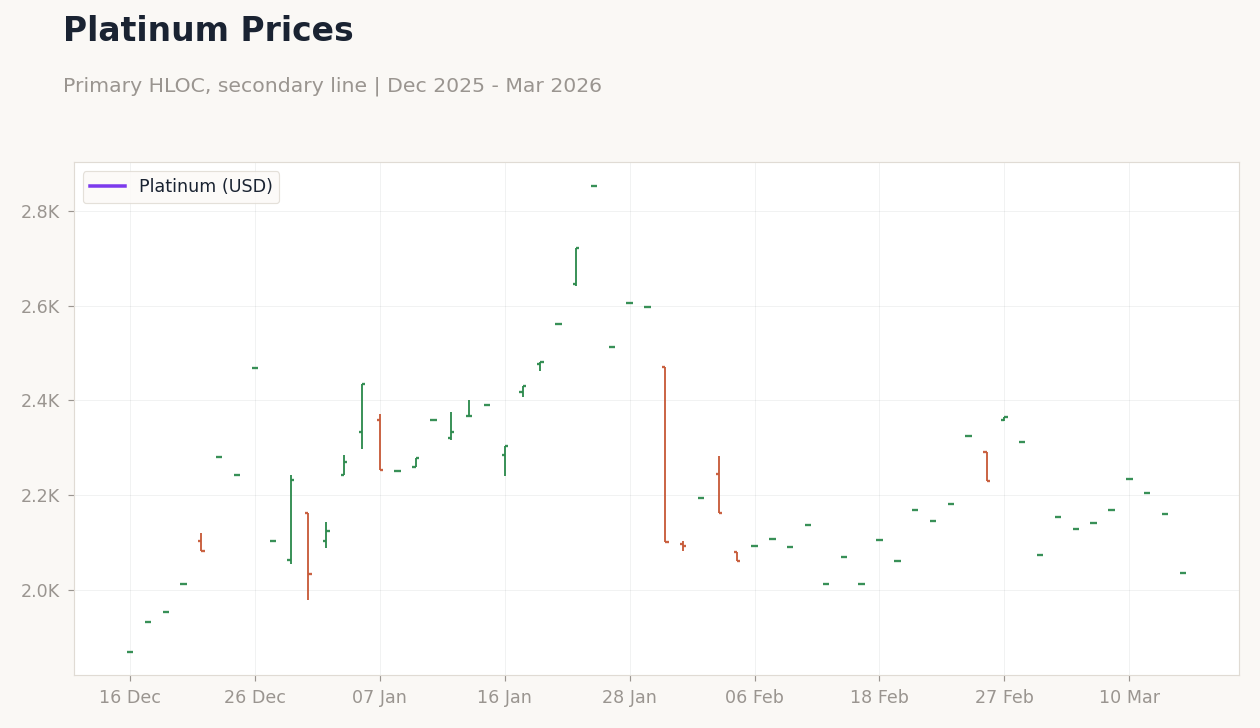Click the 16 Jan x-axis label
1260x728 pixels.
(505, 698)
